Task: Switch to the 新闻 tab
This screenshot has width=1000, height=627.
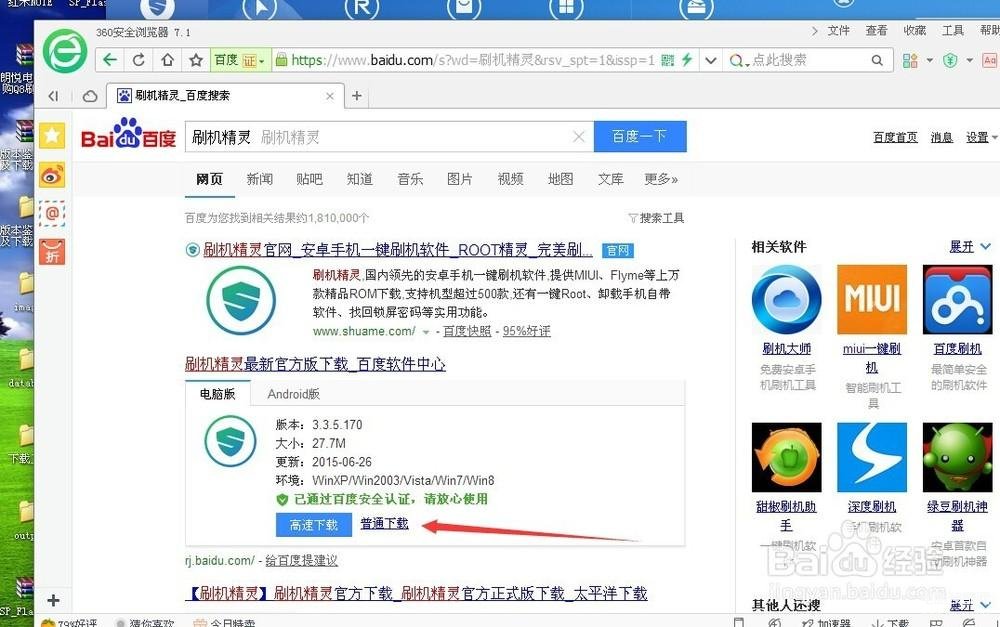Action: 260,179
